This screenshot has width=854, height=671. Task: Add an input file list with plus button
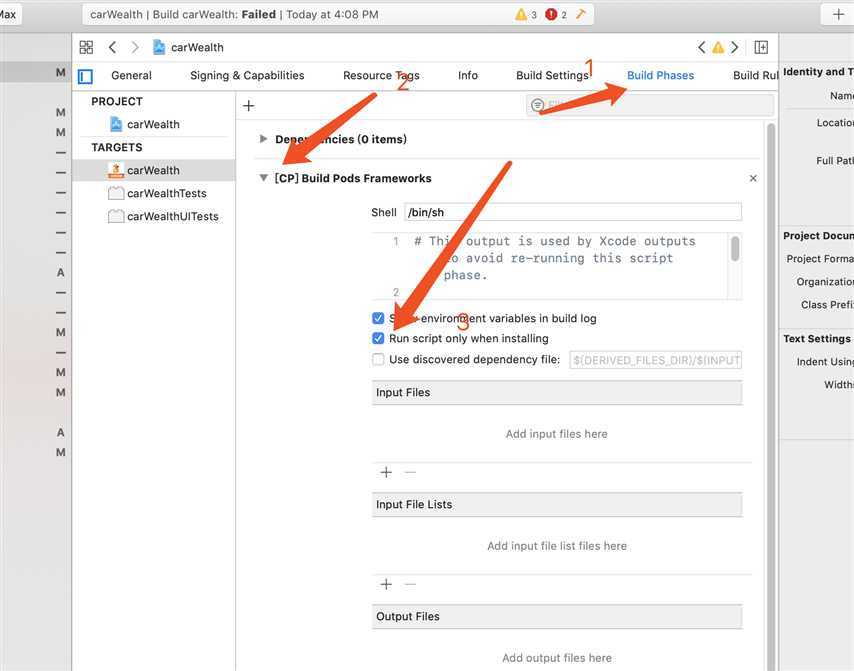(x=386, y=584)
